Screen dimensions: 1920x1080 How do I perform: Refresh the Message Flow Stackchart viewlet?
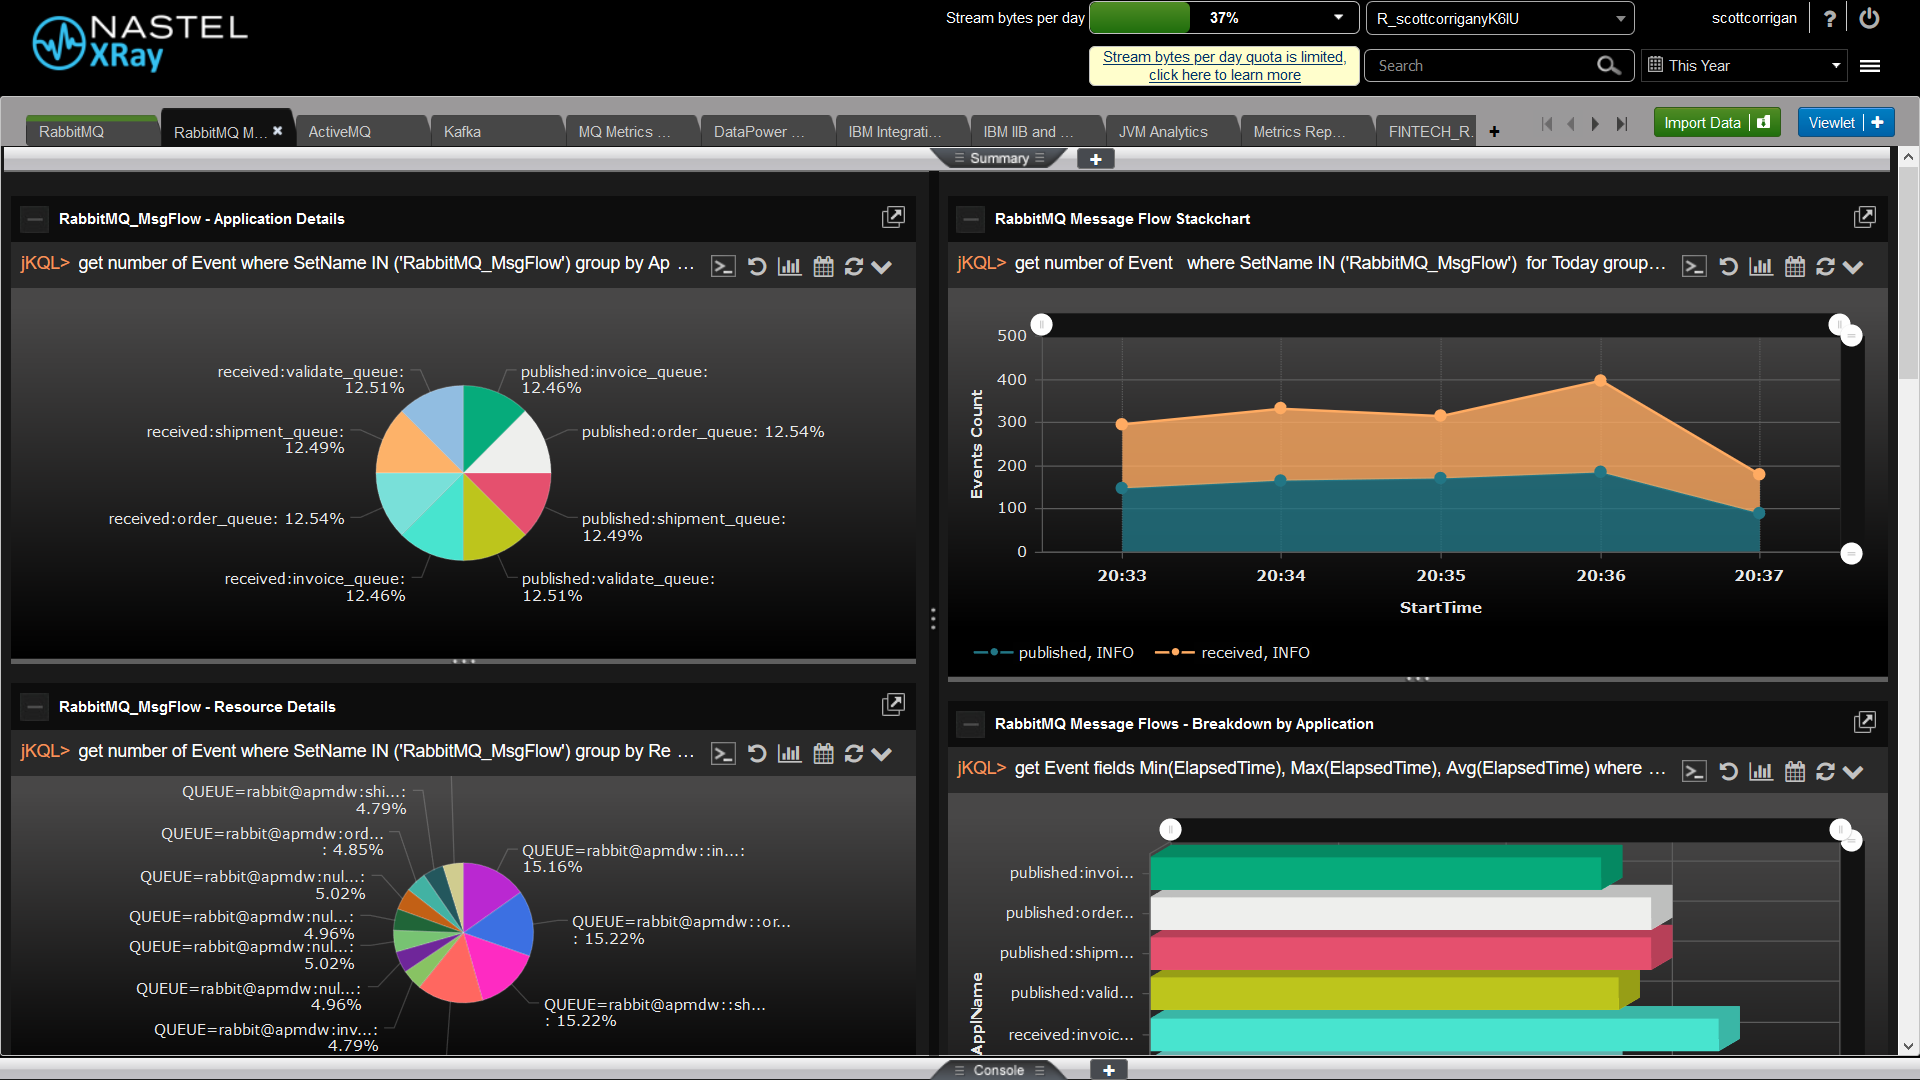(1825, 267)
